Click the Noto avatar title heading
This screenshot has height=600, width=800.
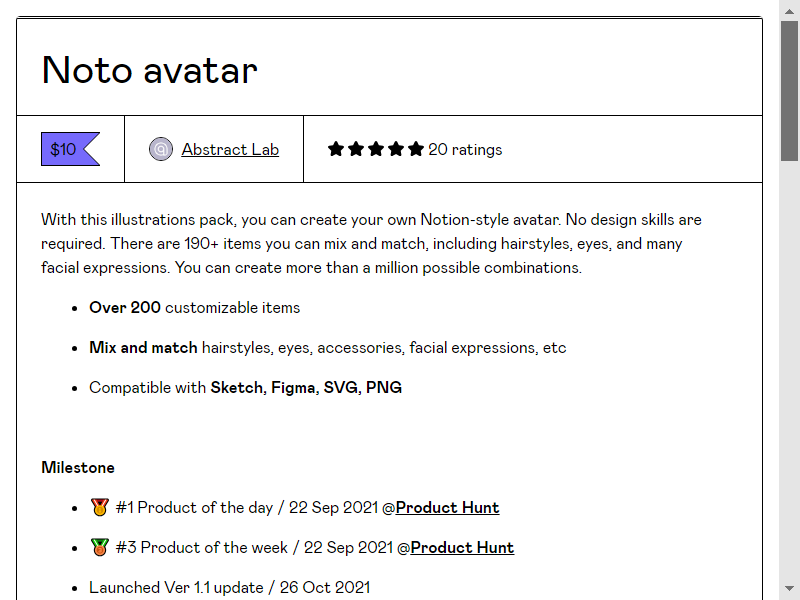[x=149, y=70]
